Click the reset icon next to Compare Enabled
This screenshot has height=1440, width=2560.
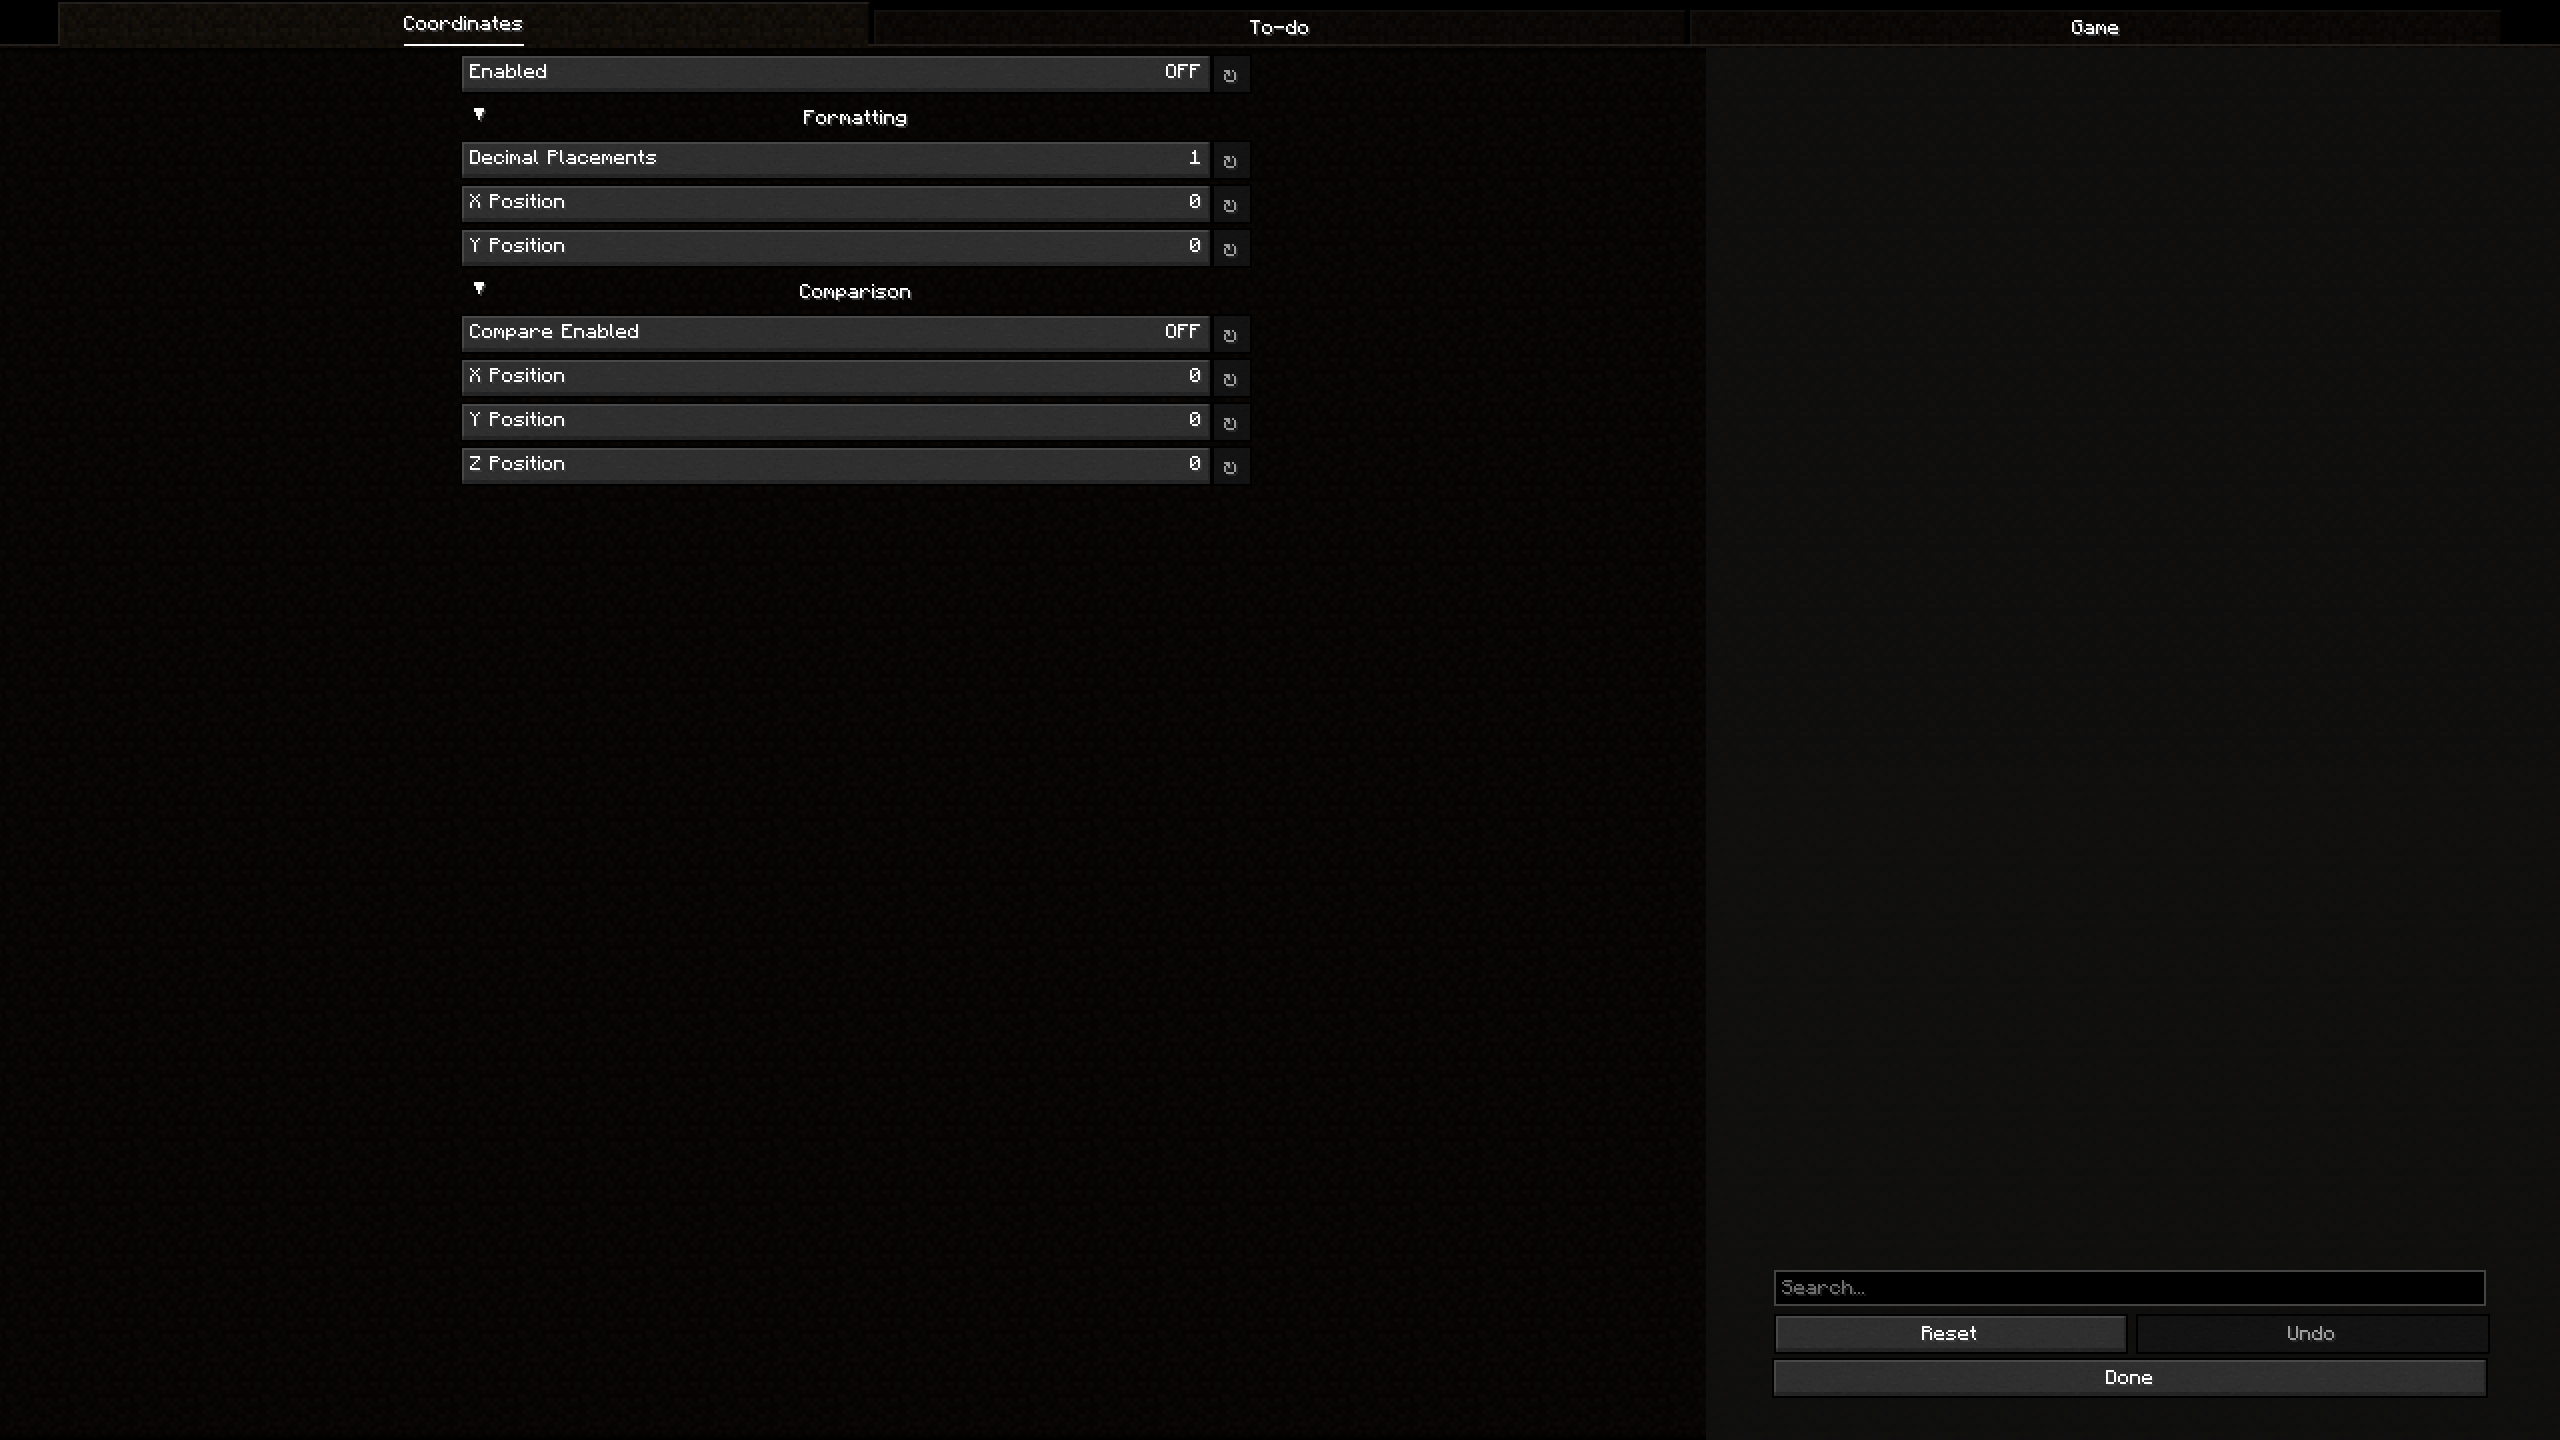click(1231, 334)
